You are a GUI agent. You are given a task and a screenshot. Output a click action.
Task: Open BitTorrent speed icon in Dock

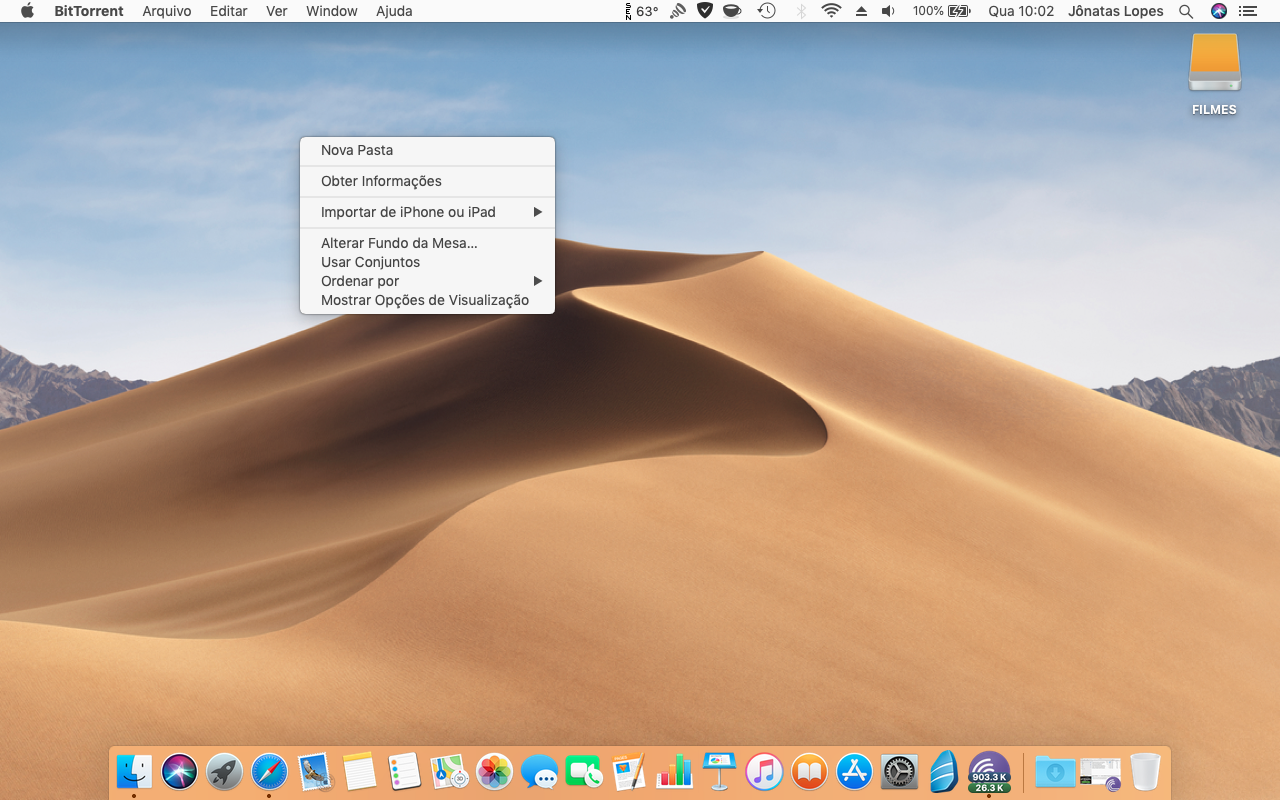pos(989,771)
